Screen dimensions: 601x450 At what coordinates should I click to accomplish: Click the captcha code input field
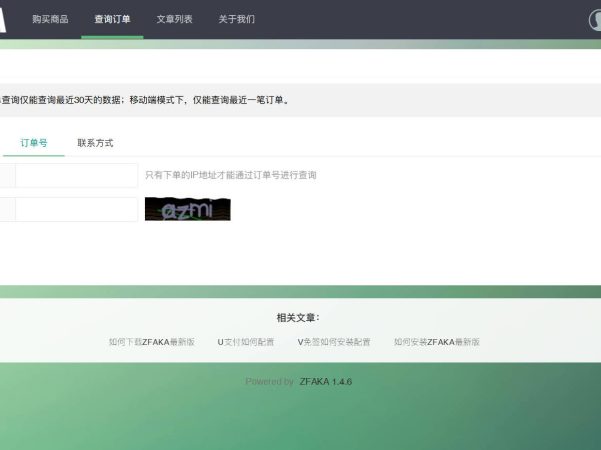tap(76, 209)
